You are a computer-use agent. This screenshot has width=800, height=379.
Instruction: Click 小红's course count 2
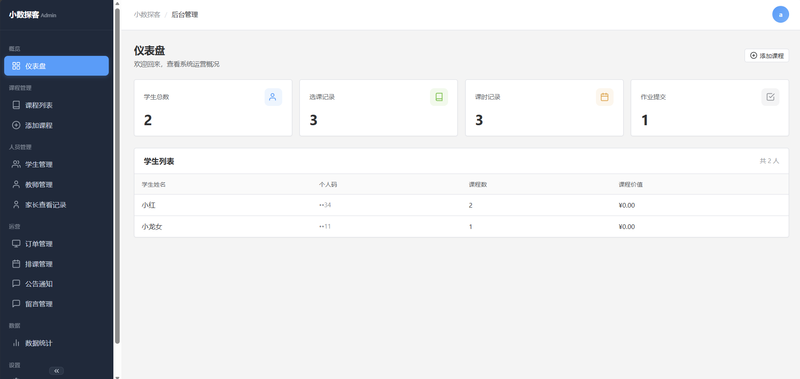pos(470,205)
